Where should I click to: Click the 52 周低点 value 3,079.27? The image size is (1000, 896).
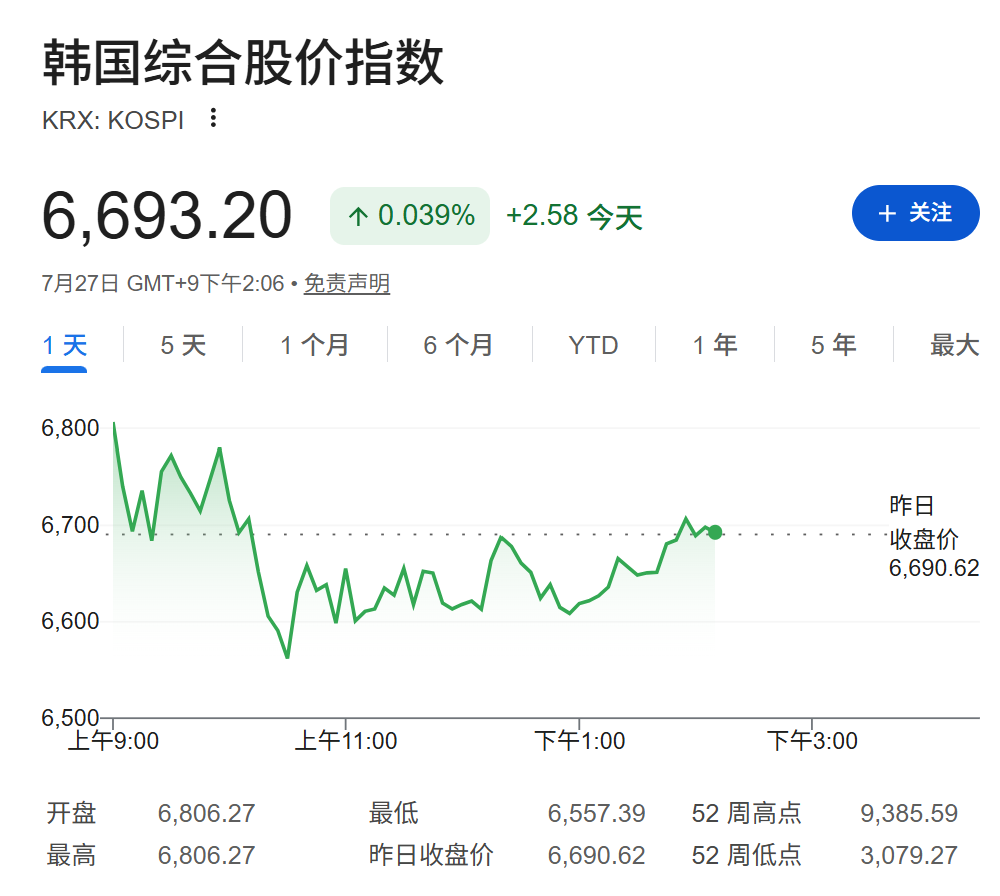(909, 855)
